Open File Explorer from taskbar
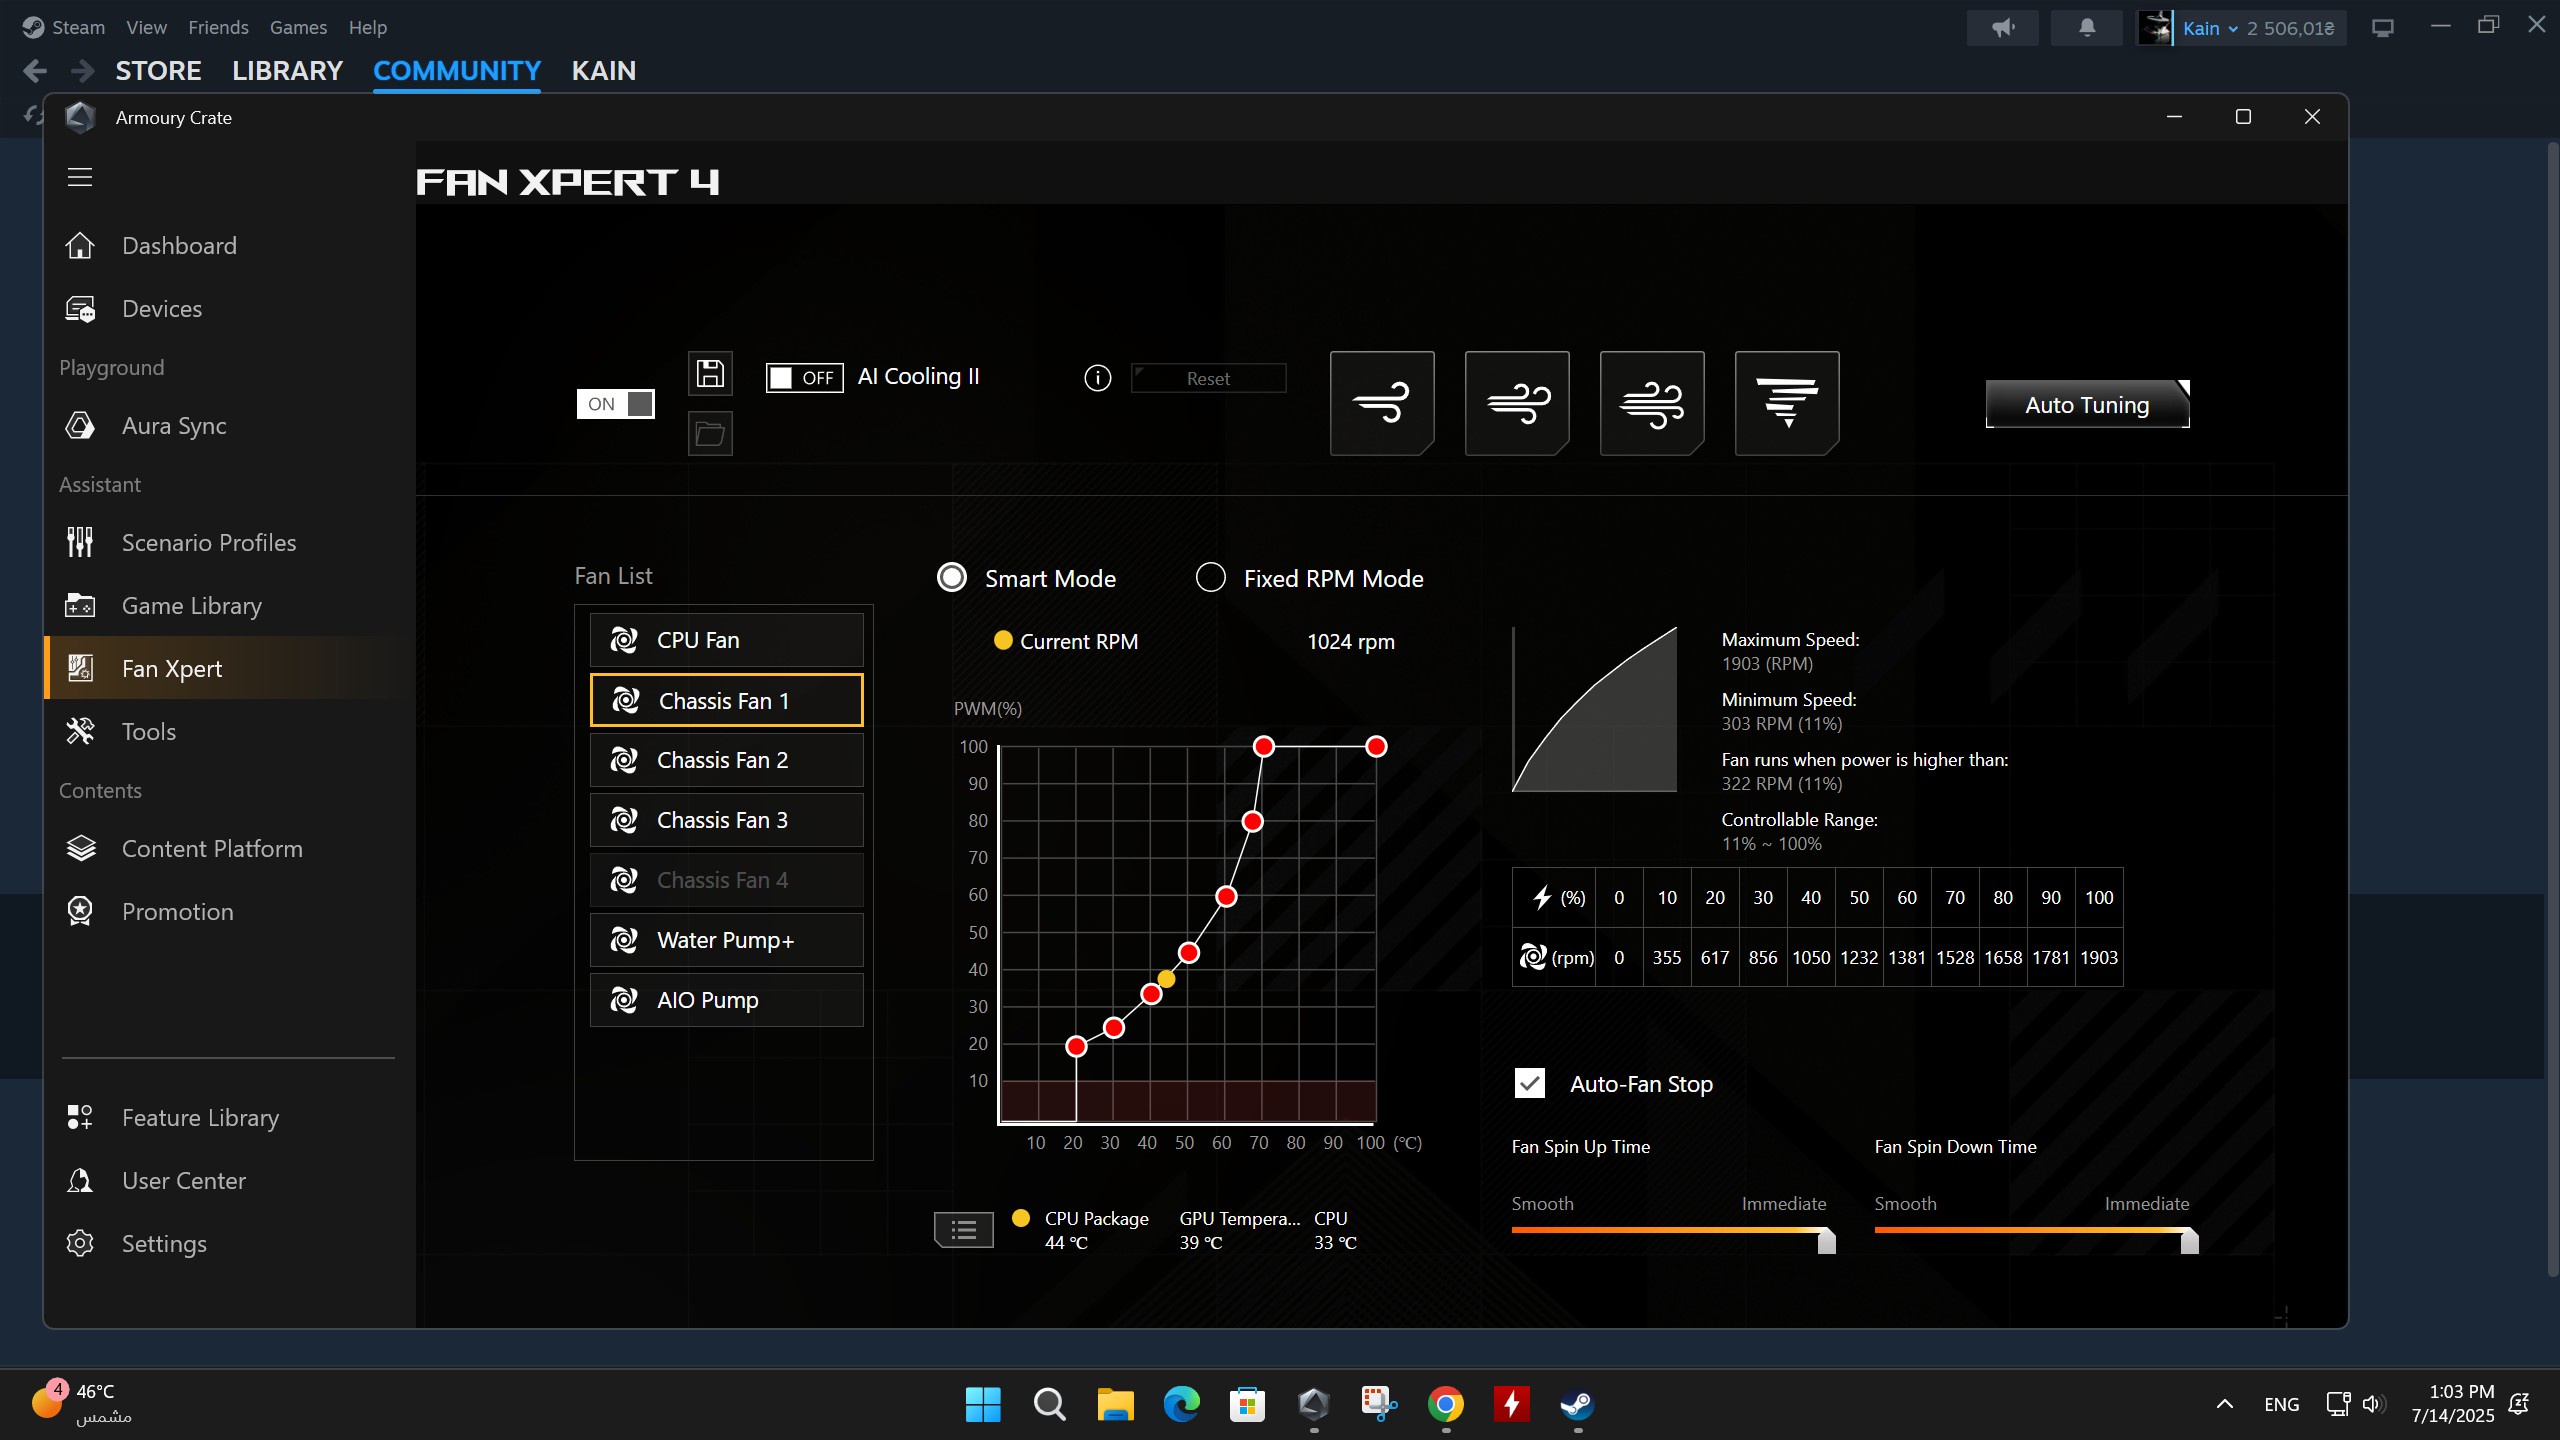This screenshot has width=2560, height=1440. [x=1115, y=1404]
